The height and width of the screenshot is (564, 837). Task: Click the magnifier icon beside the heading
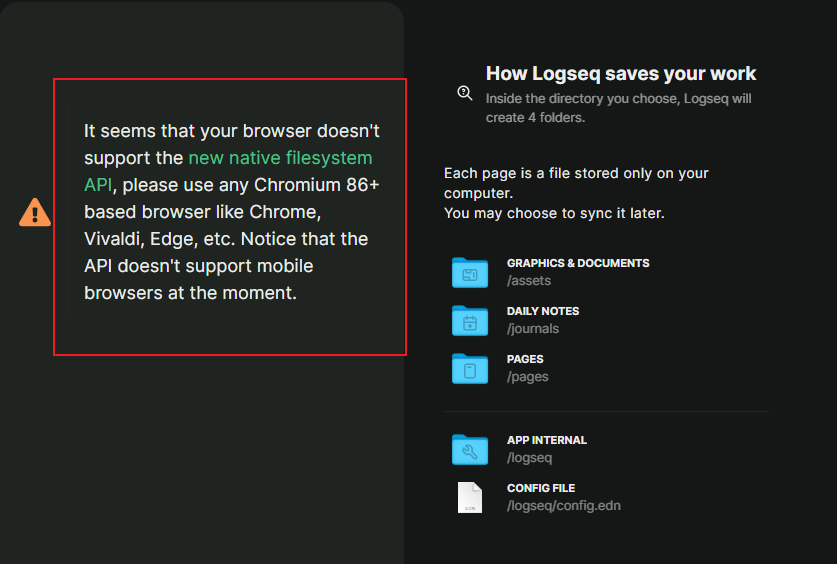[x=465, y=93]
